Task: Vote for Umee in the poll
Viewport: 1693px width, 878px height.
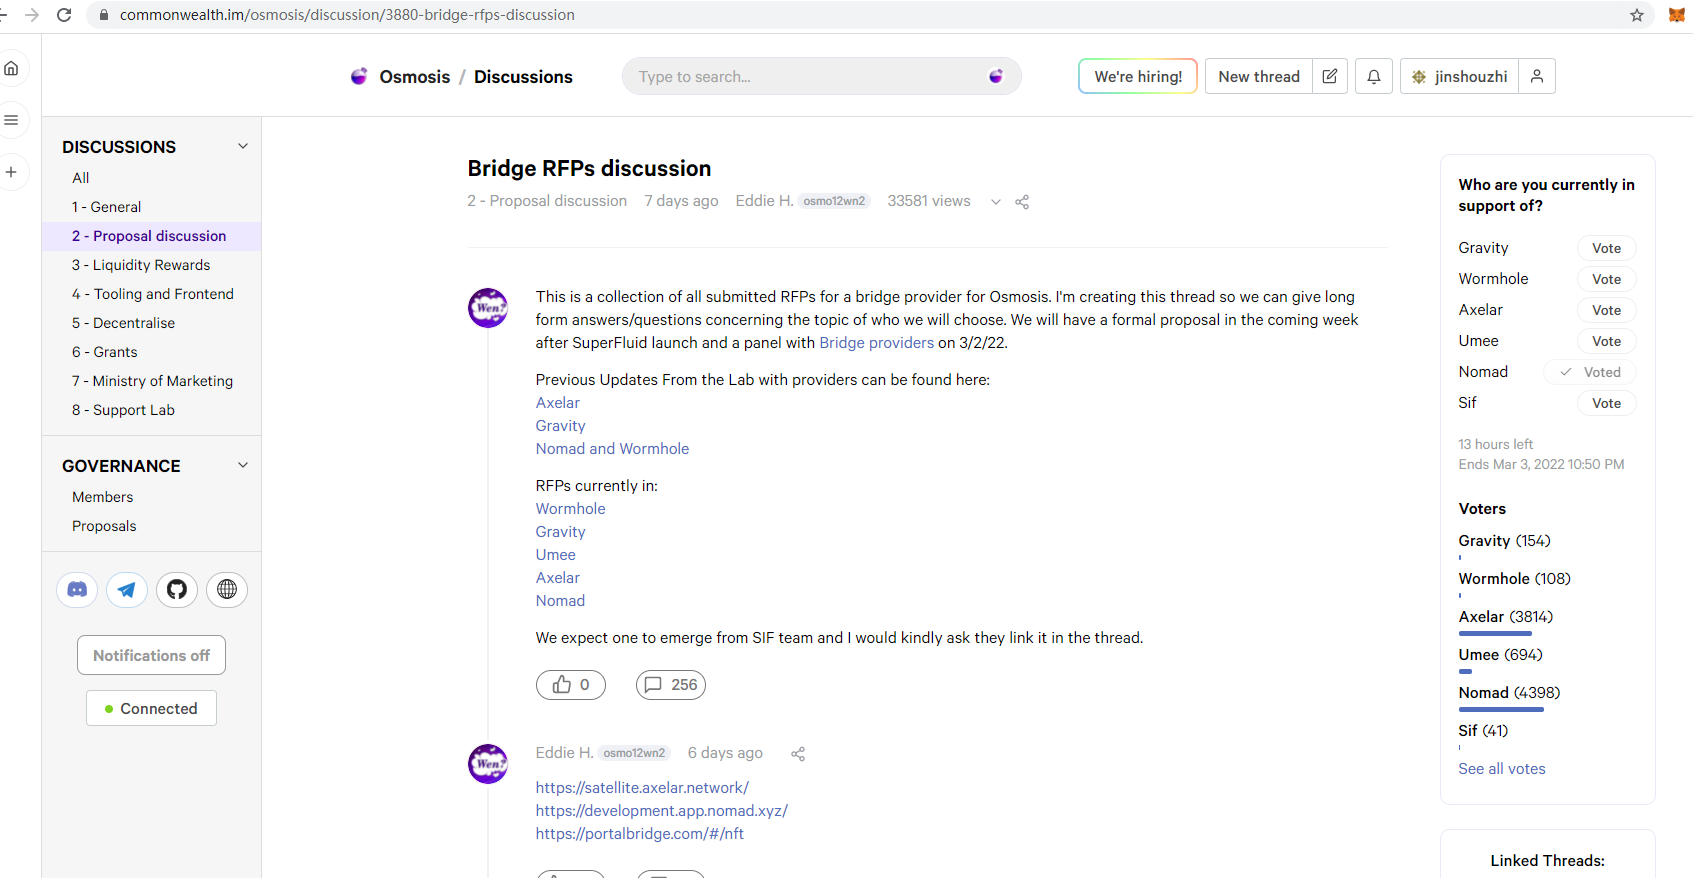Action: (x=1607, y=341)
